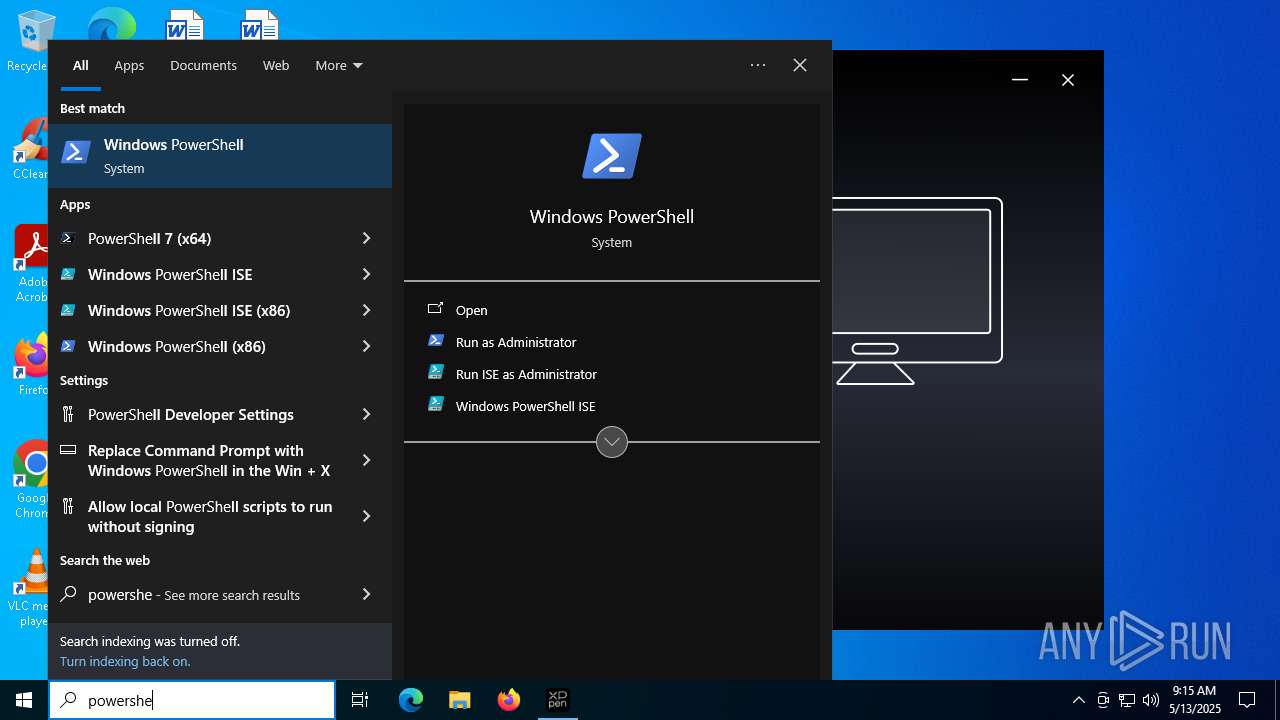Expand the powershe web search arrow
The width and height of the screenshot is (1280, 720).
(x=366, y=594)
